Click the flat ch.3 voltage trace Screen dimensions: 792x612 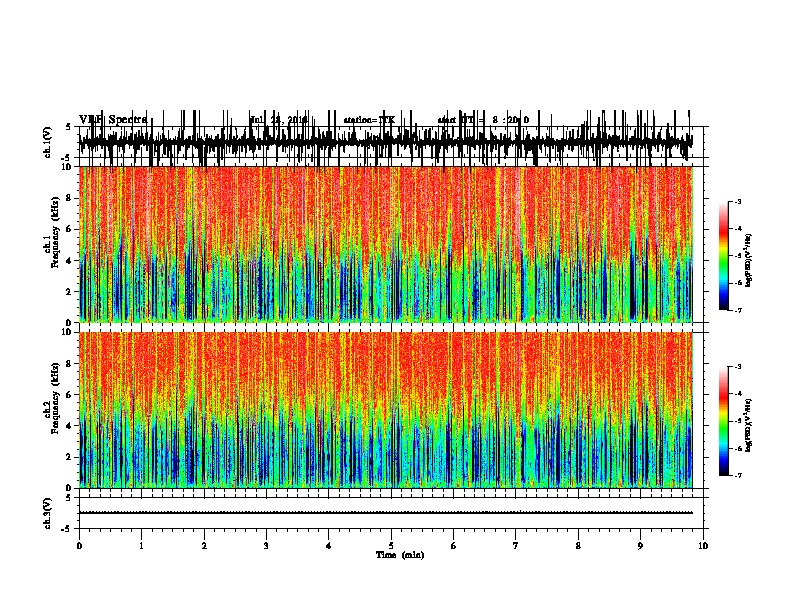click(x=385, y=513)
